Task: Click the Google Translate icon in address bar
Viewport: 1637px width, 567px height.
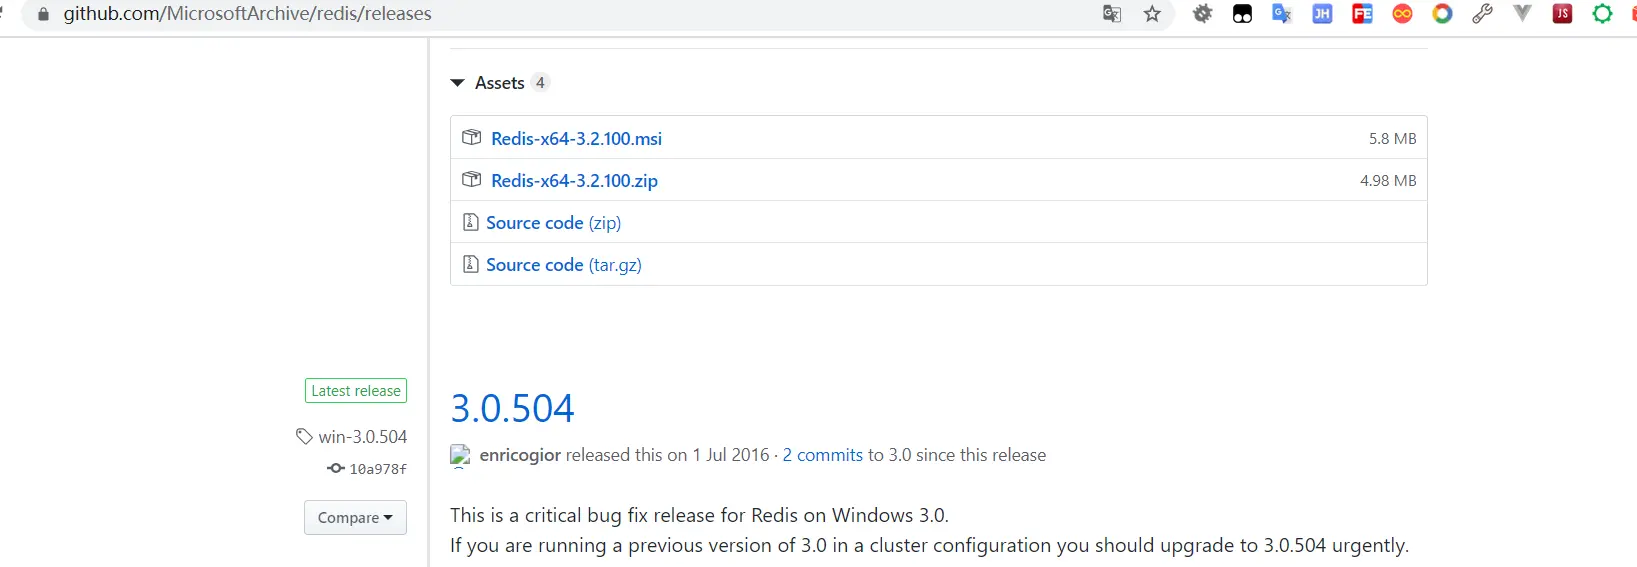Action: (x=1112, y=14)
